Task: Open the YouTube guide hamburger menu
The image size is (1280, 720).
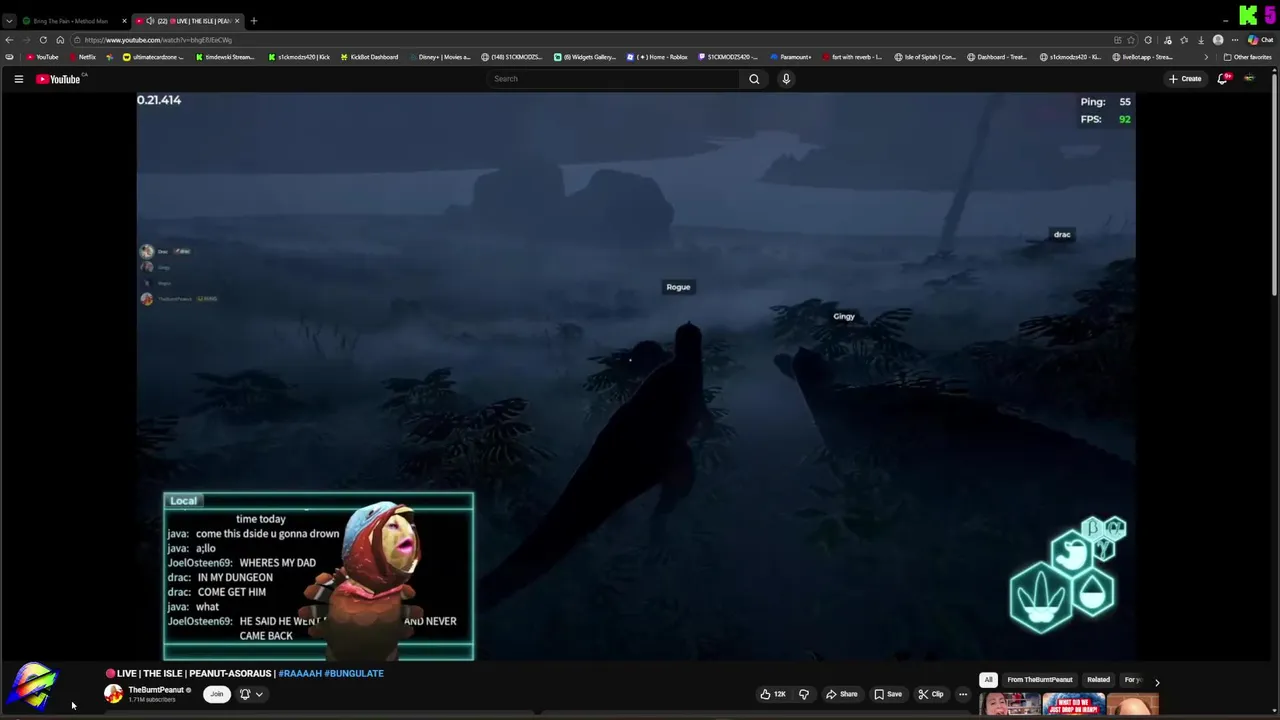Action: point(18,79)
